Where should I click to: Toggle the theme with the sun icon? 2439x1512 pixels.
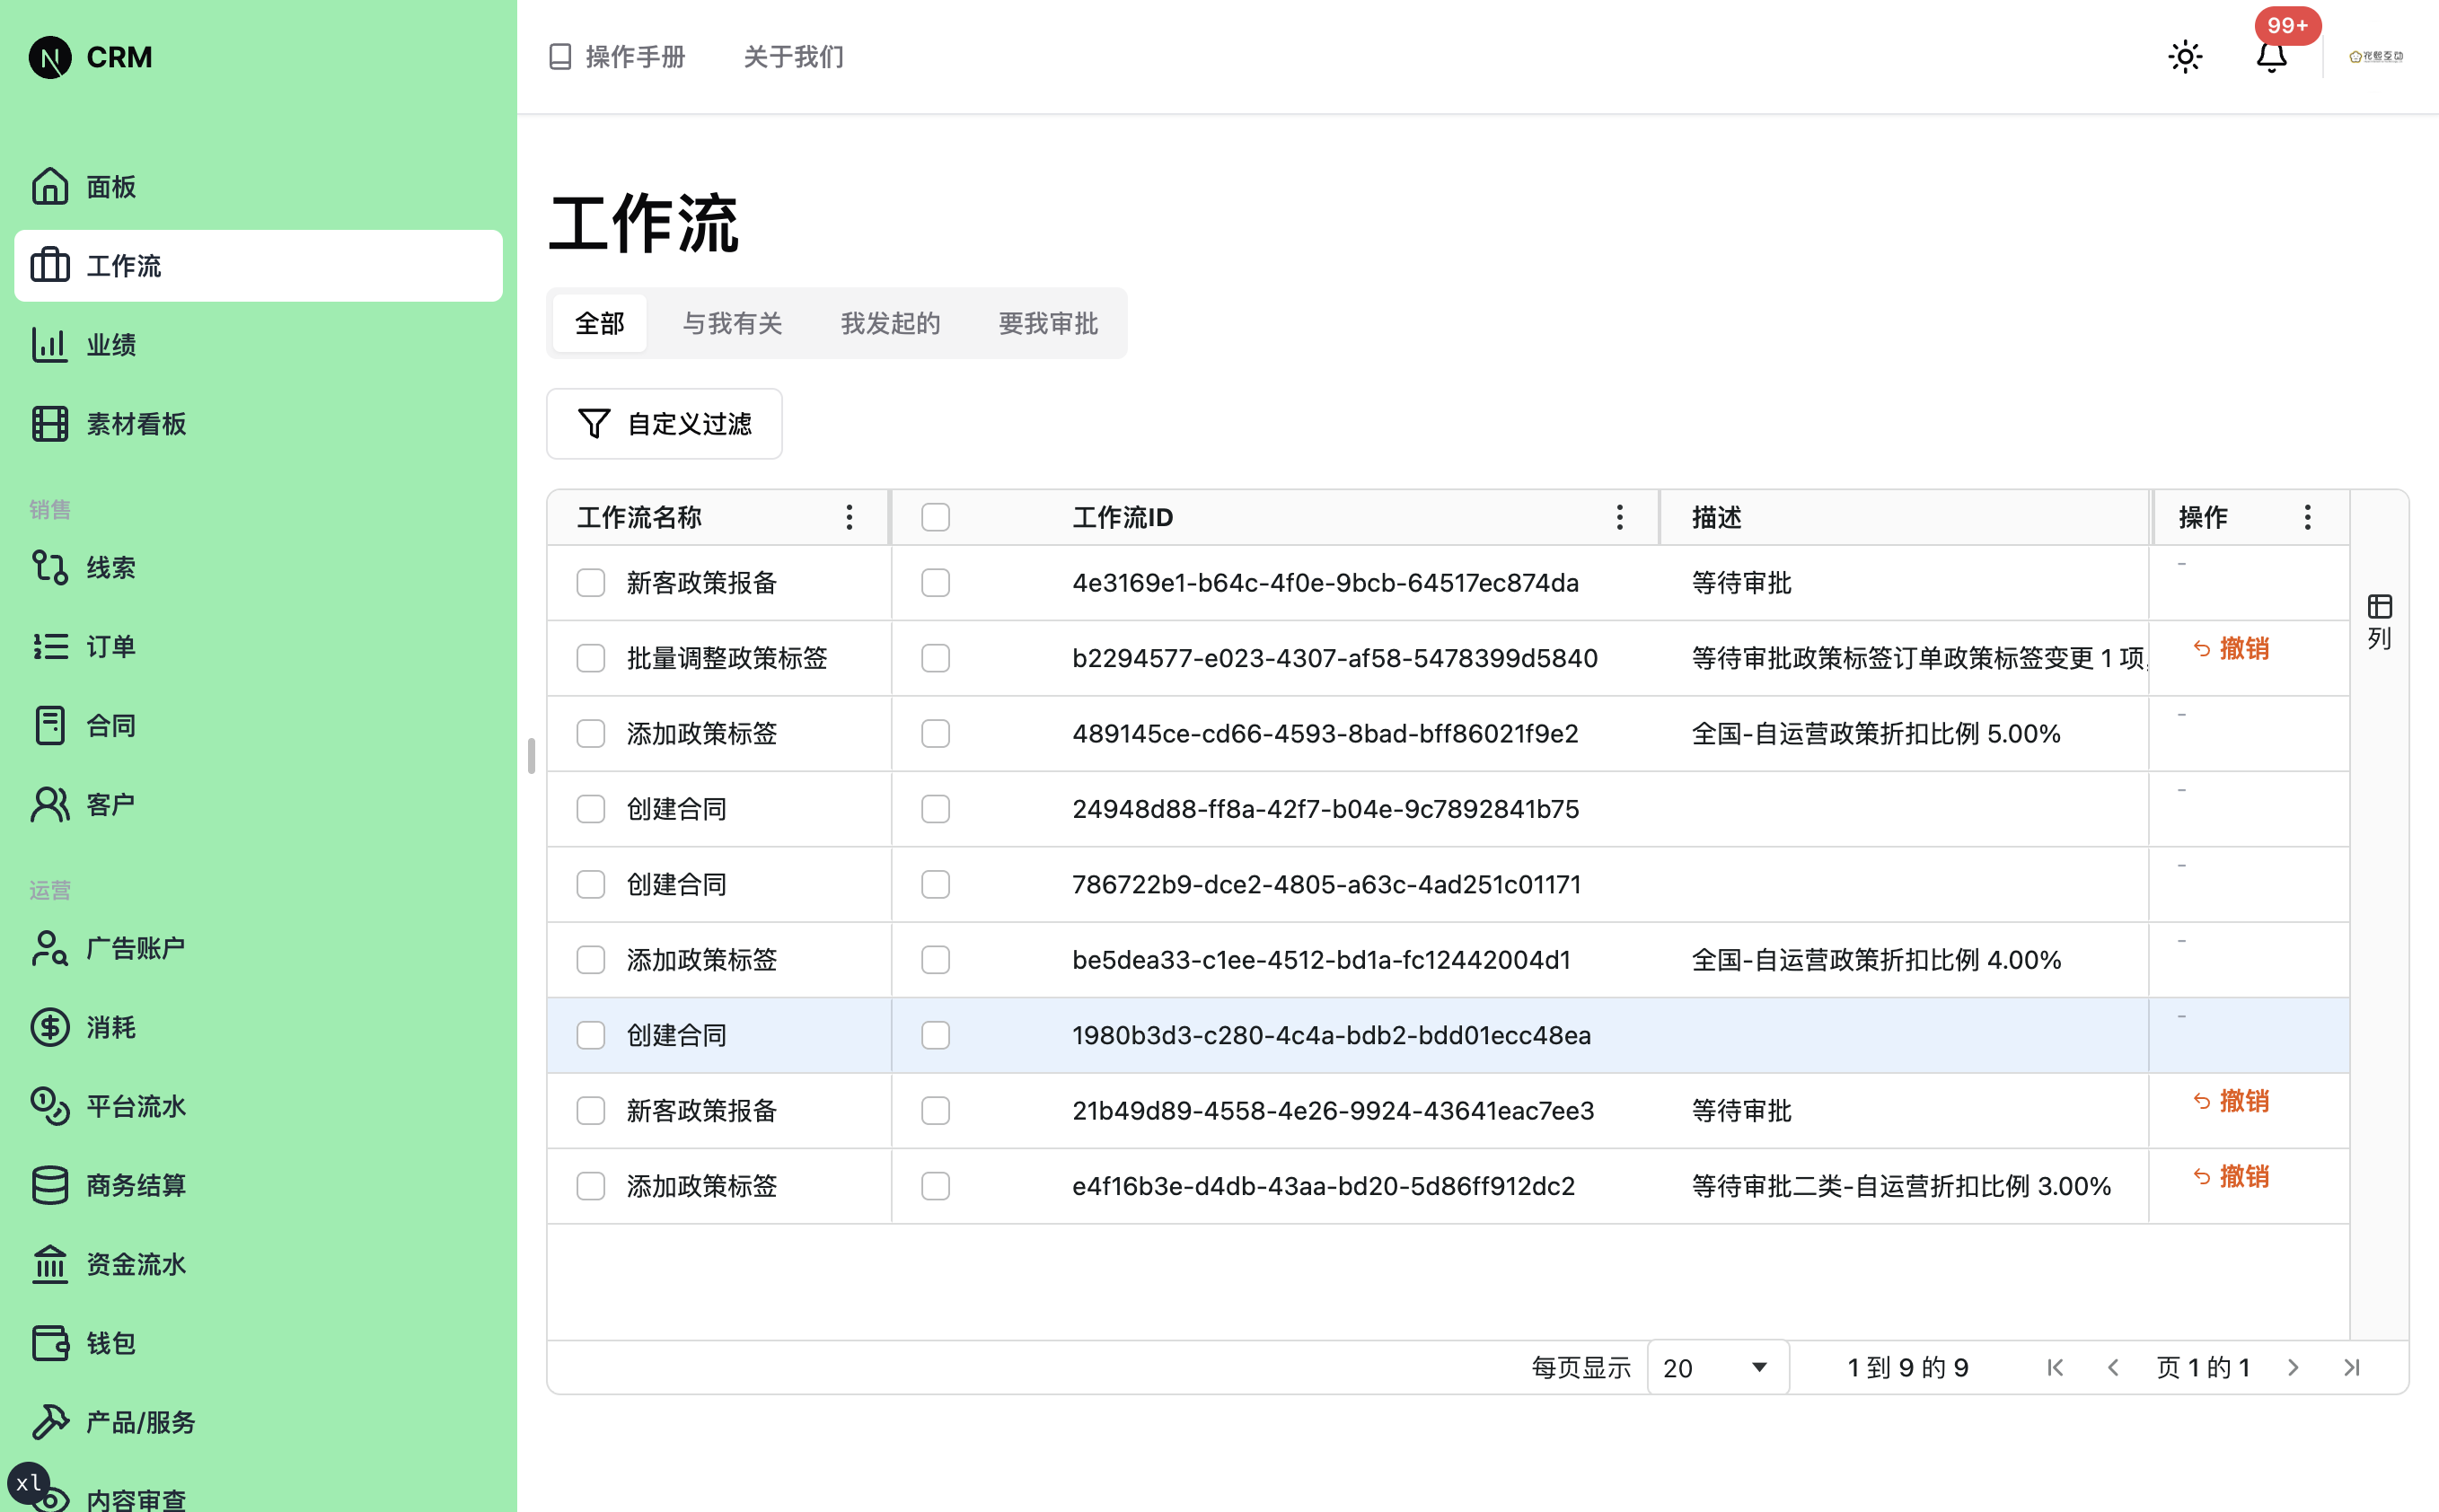[x=2185, y=57]
